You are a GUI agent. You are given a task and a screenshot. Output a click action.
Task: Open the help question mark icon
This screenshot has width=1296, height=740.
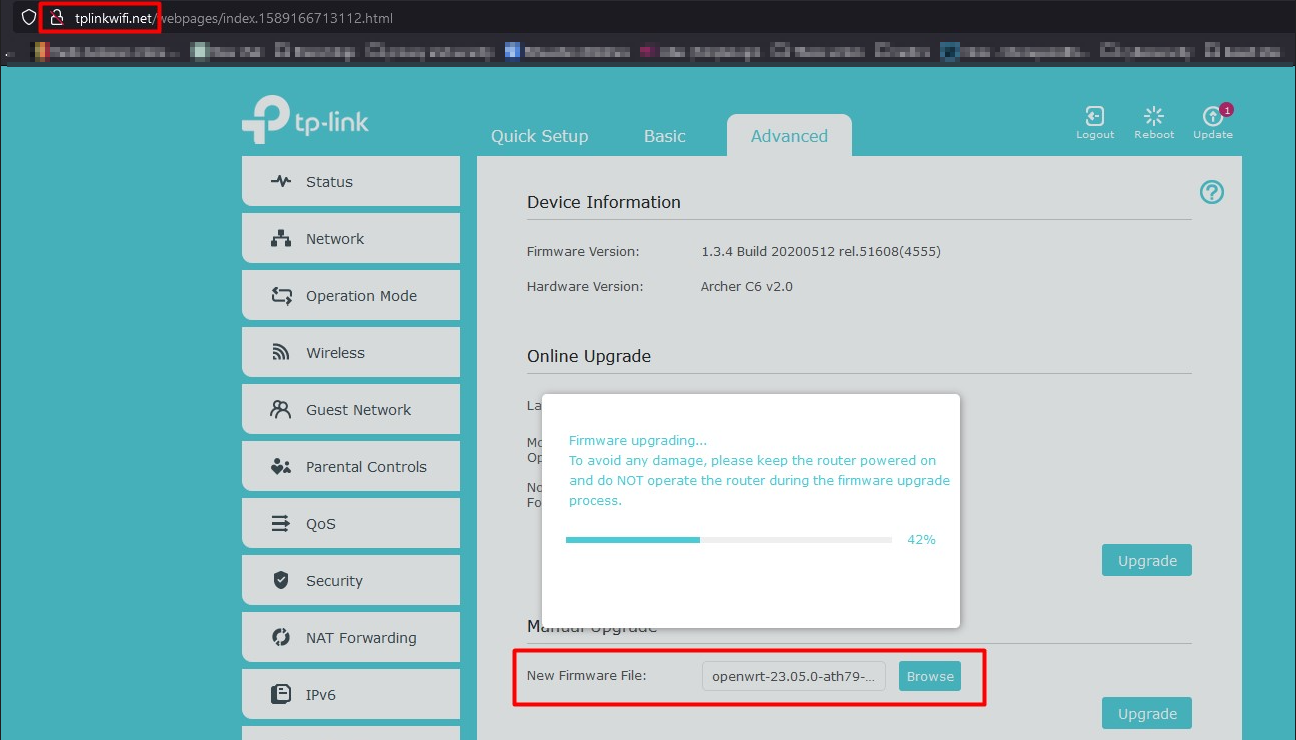[1212, 192]
